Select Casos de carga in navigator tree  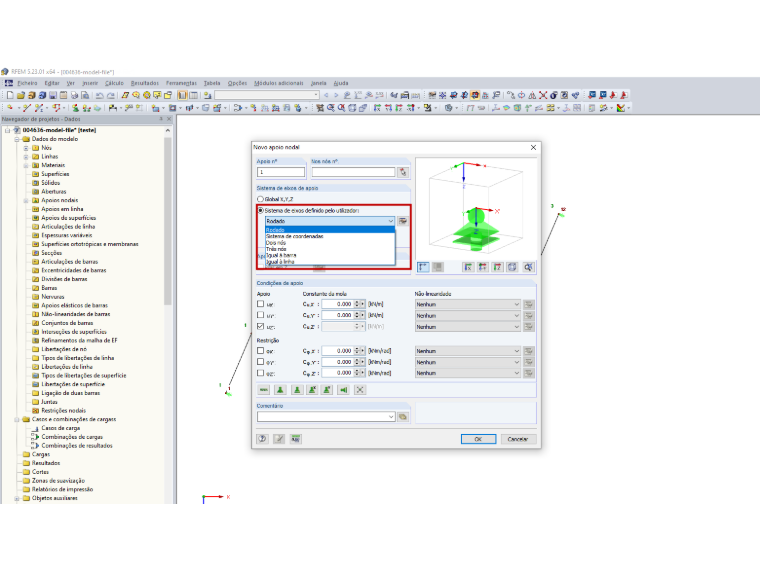(61, 428)
